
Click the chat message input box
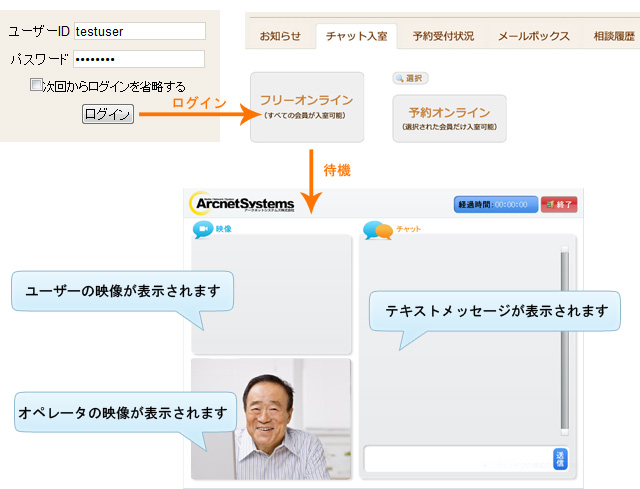(458, 459)
